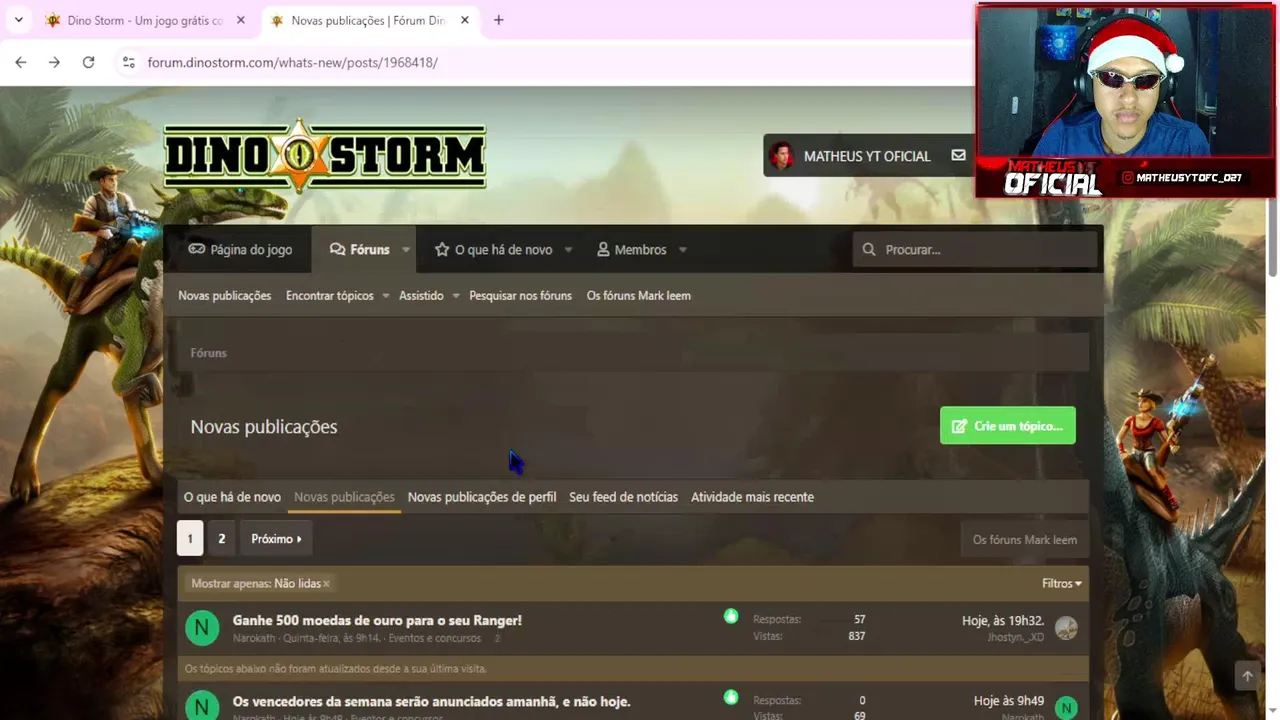Open topic Os vencedores da semana serão anunciados
The height and width of the screenshot is (720, 1280).
pos(431,701)
